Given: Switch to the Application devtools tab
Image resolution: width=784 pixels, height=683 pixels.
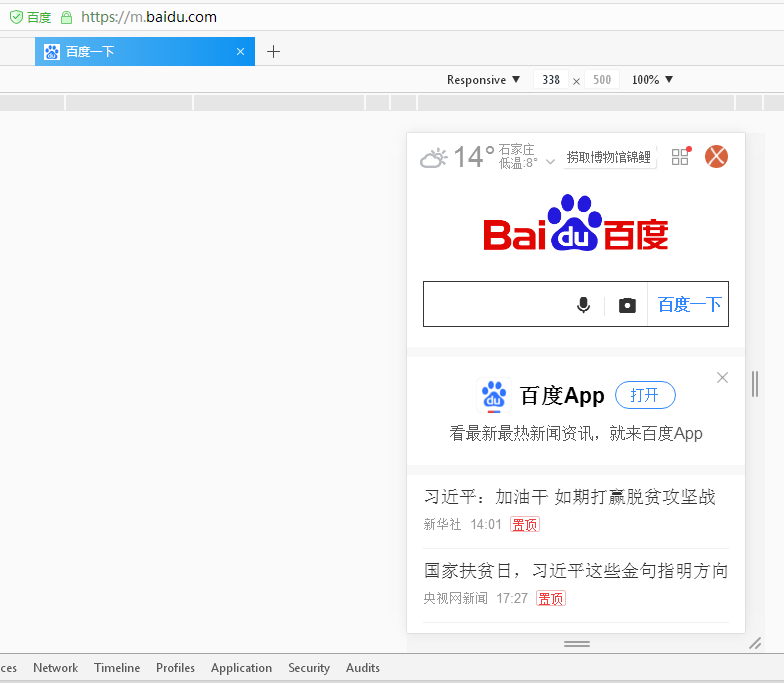Looking at the screenshot, I should 241,668.
